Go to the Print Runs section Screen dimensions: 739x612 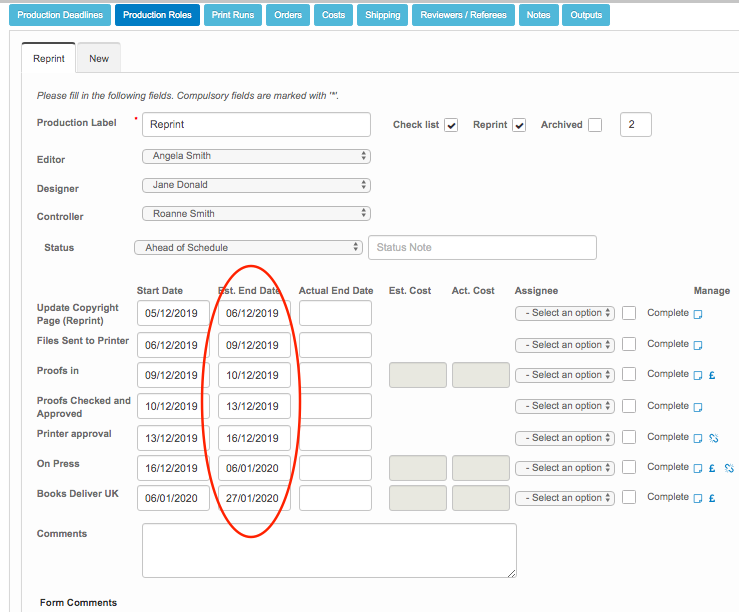[x=233, y=15]
